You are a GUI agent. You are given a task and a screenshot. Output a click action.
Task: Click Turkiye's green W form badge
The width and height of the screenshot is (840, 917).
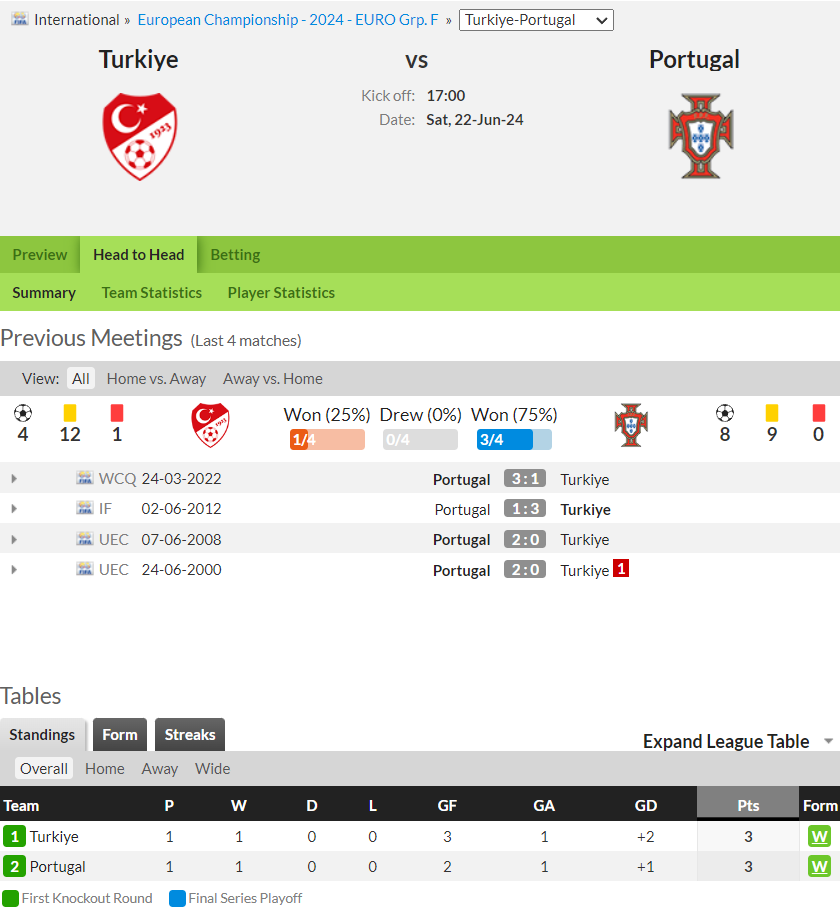tap(820, 837)
